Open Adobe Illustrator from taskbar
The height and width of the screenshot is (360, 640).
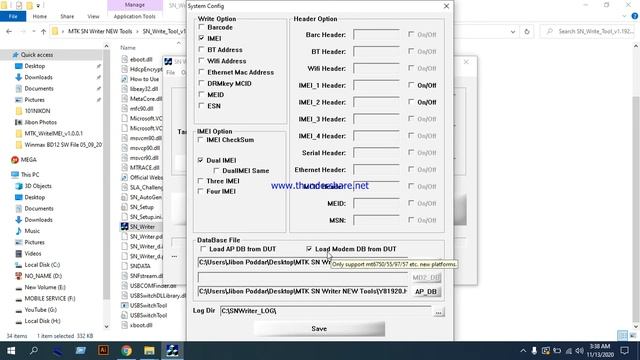click(x=103, y=350)
